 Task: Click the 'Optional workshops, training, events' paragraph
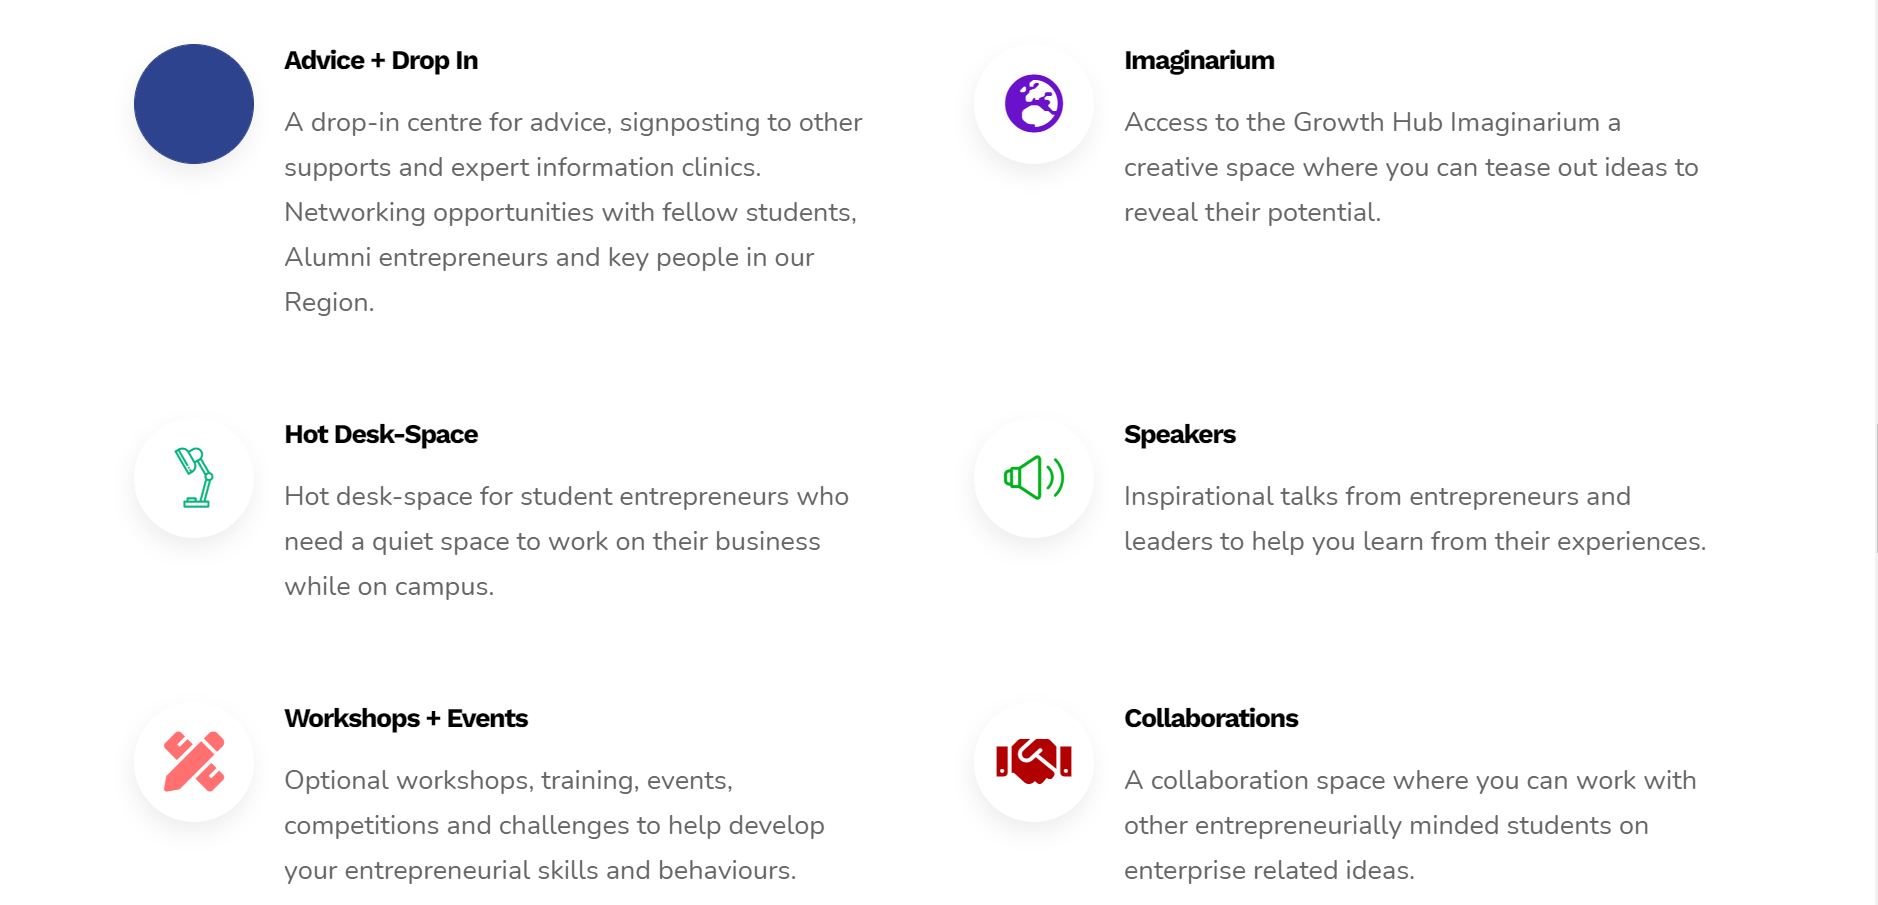tap(554, 825)
